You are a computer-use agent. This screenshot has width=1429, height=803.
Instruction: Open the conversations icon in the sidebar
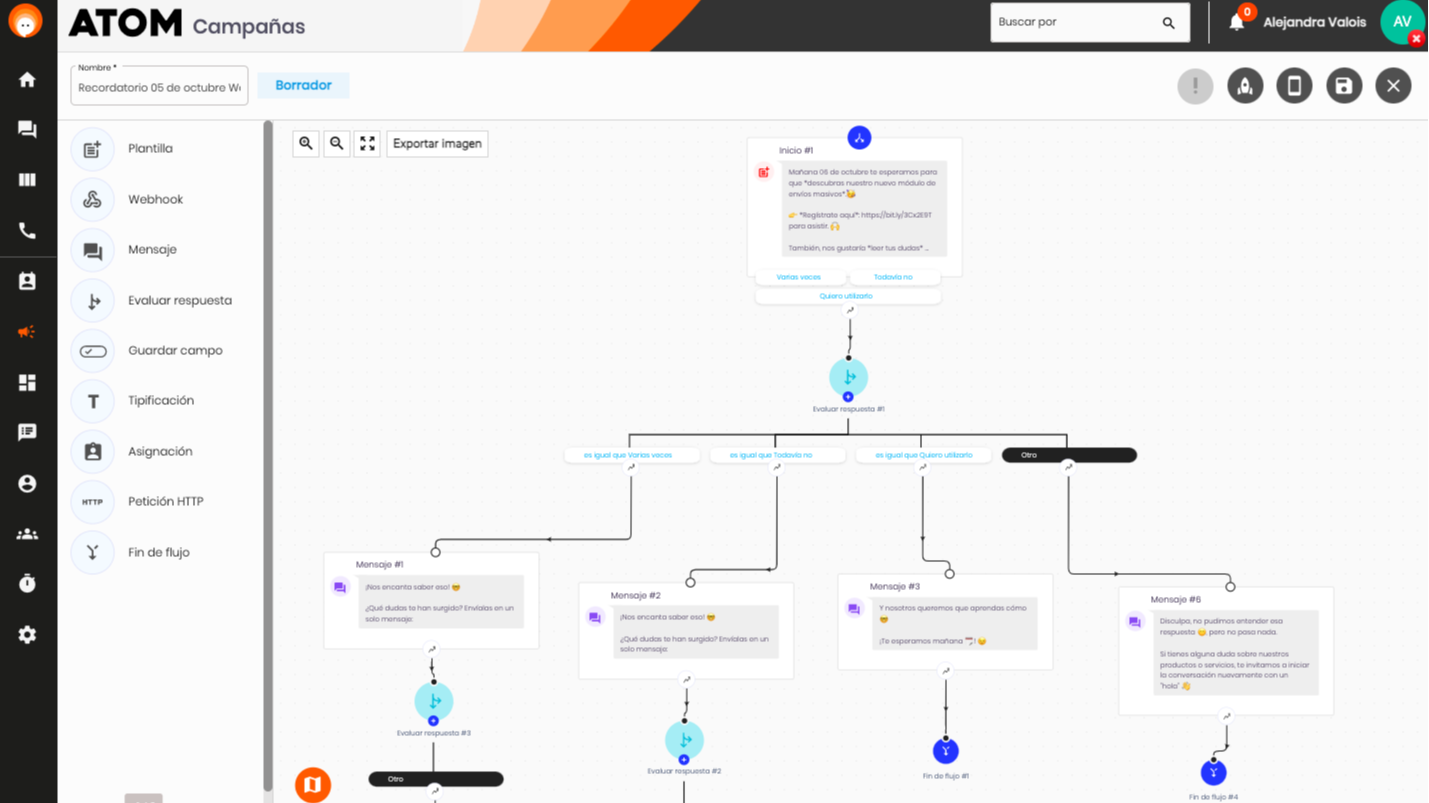(27, 129)
